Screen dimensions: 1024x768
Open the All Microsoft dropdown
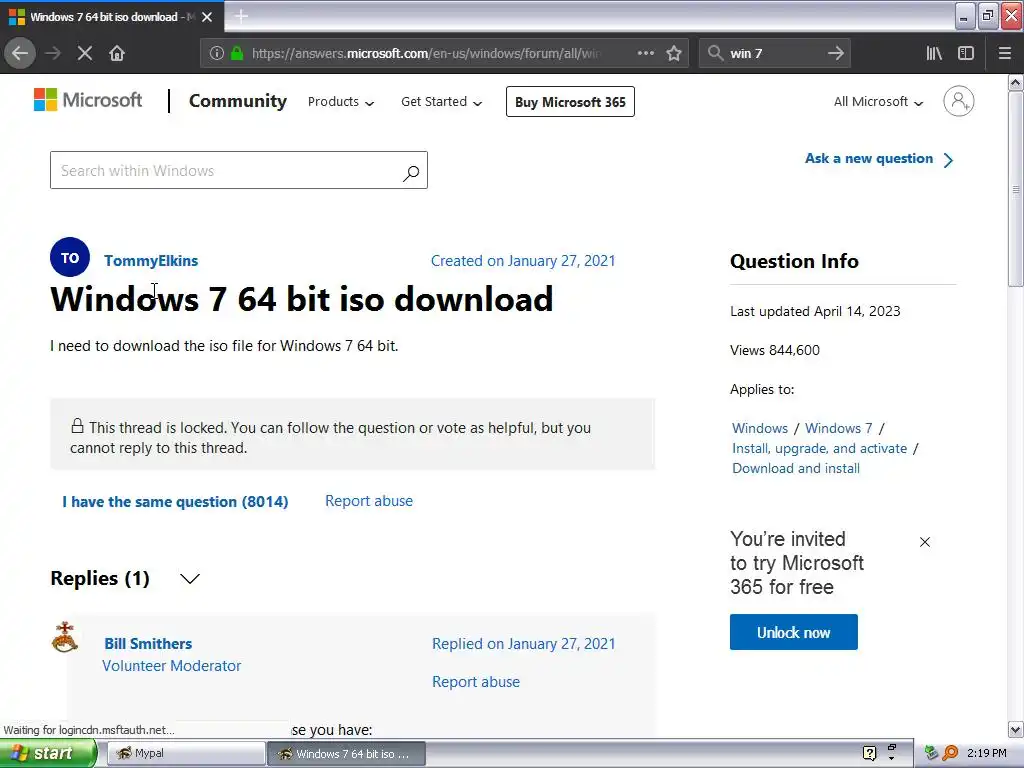pyautogui.click(x=878, y=102)
